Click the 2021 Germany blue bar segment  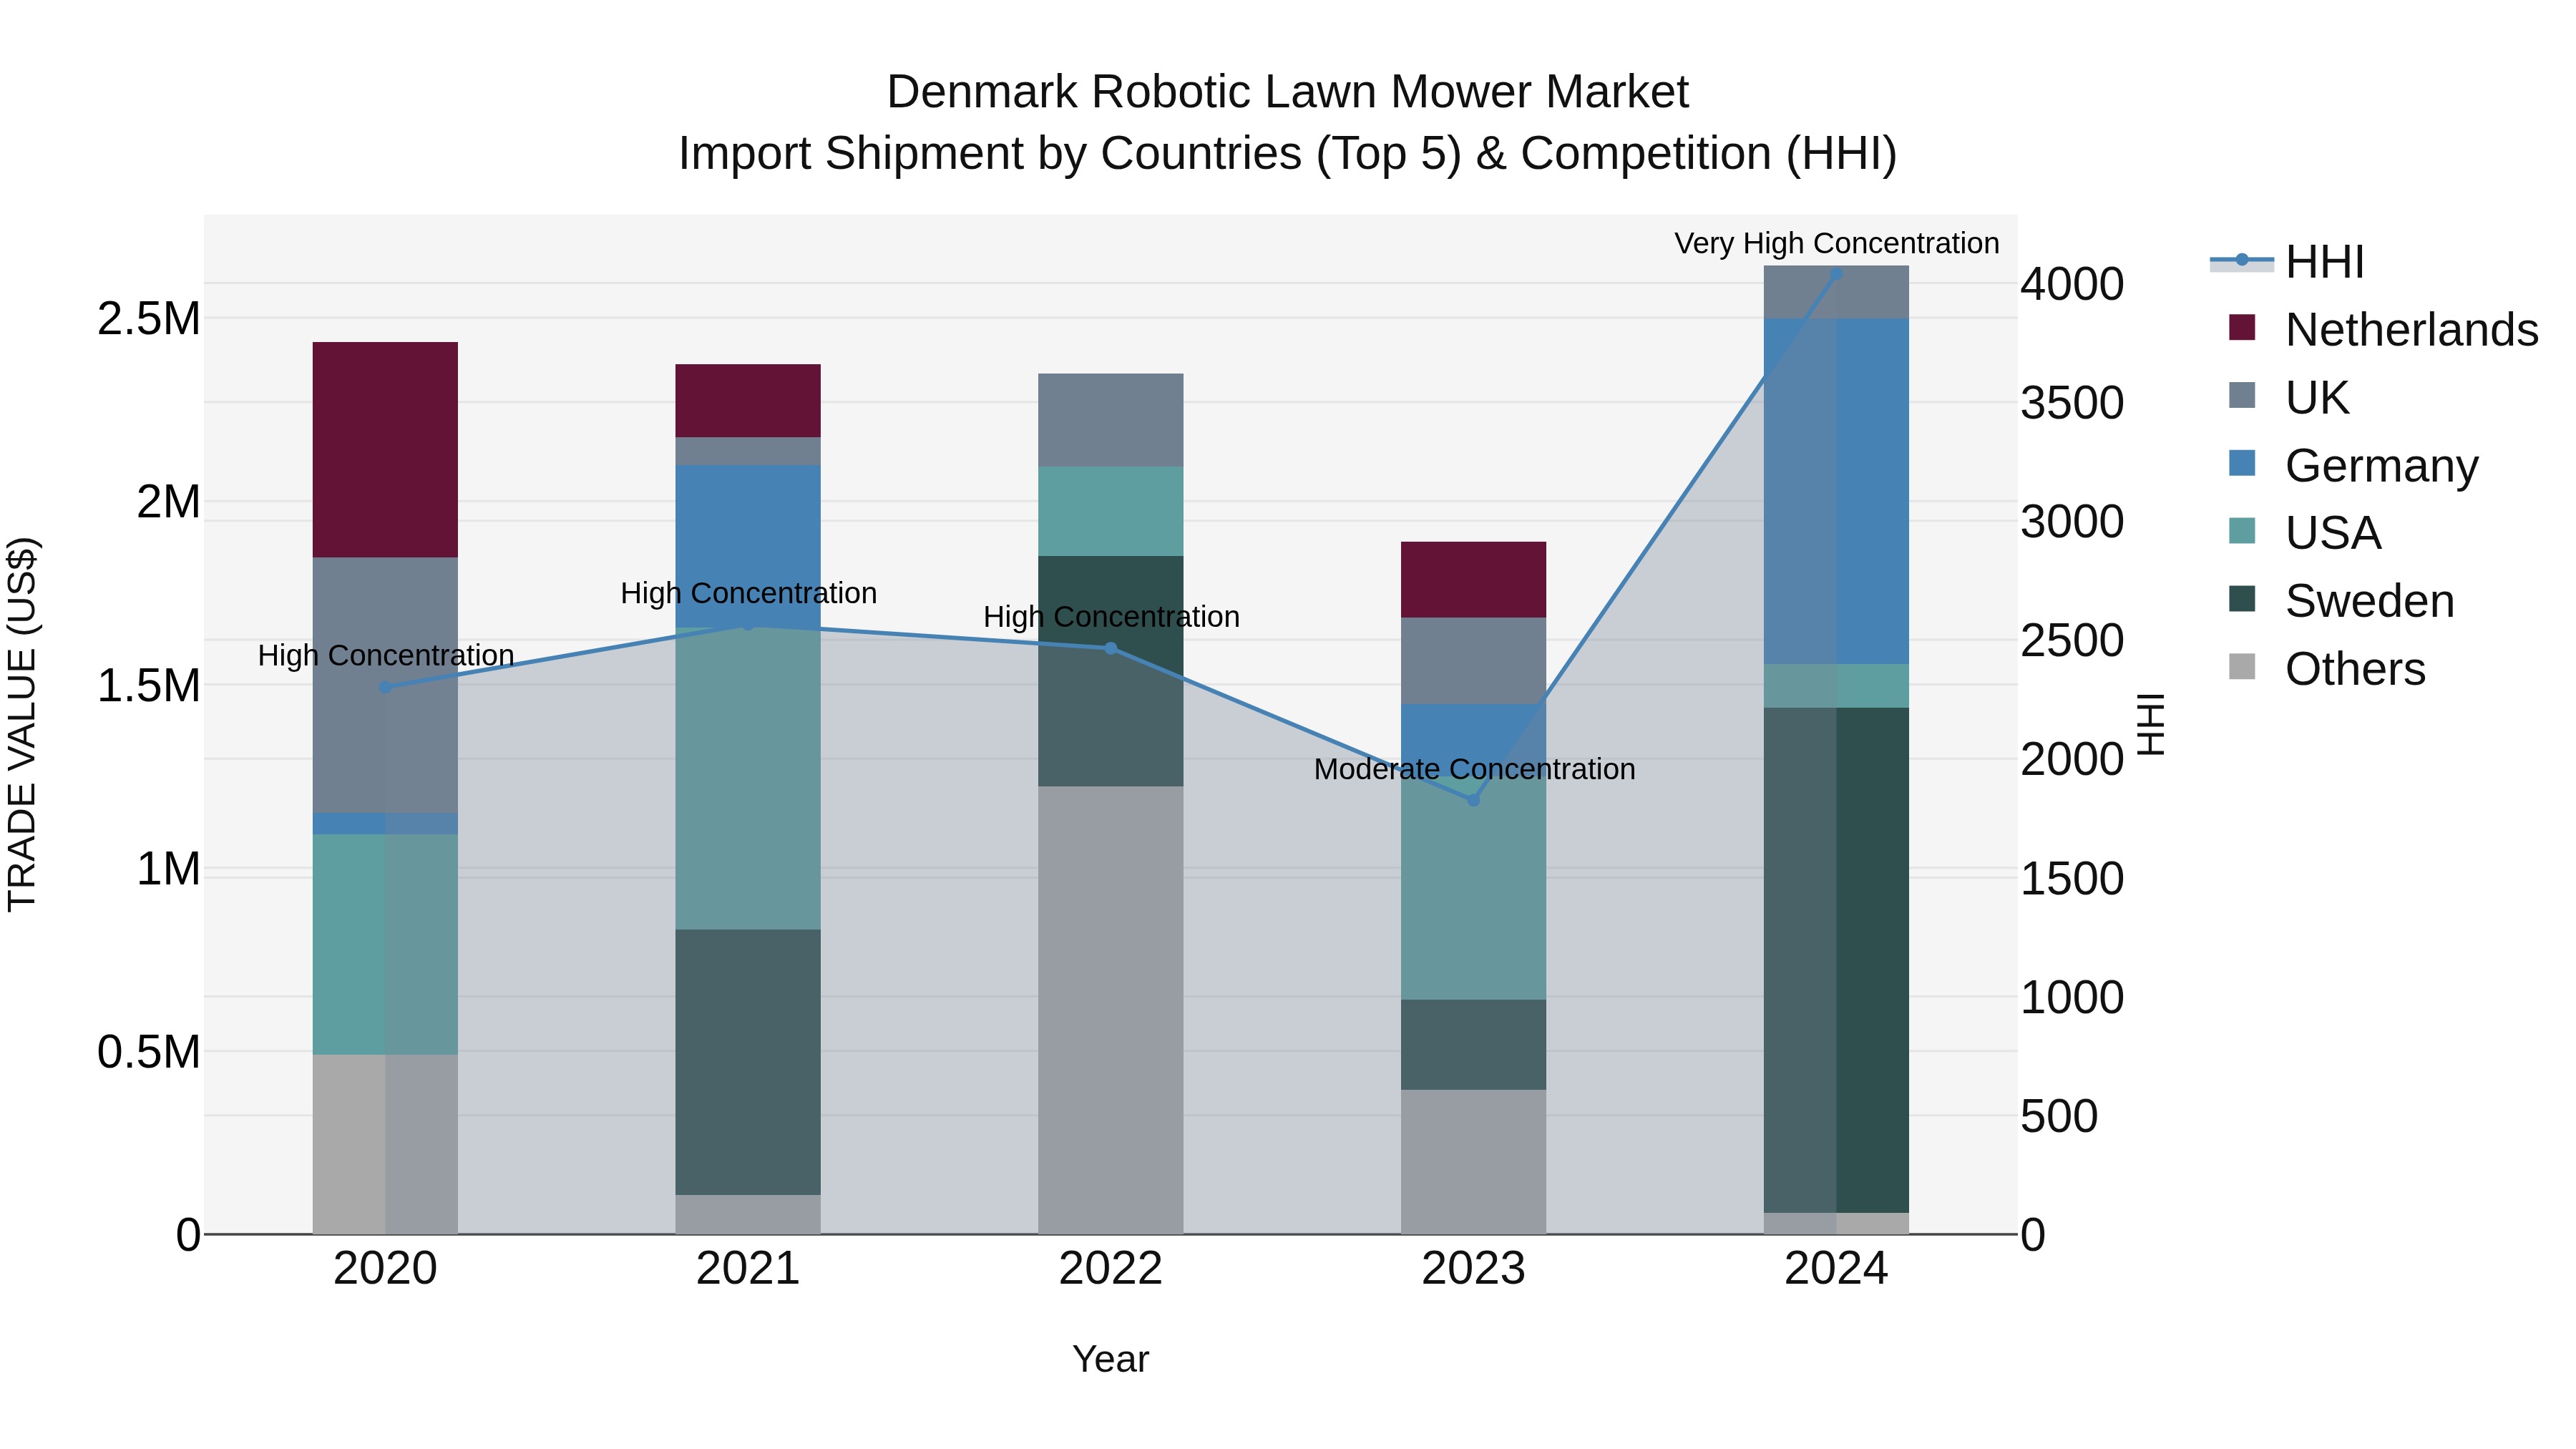point(748,546)
